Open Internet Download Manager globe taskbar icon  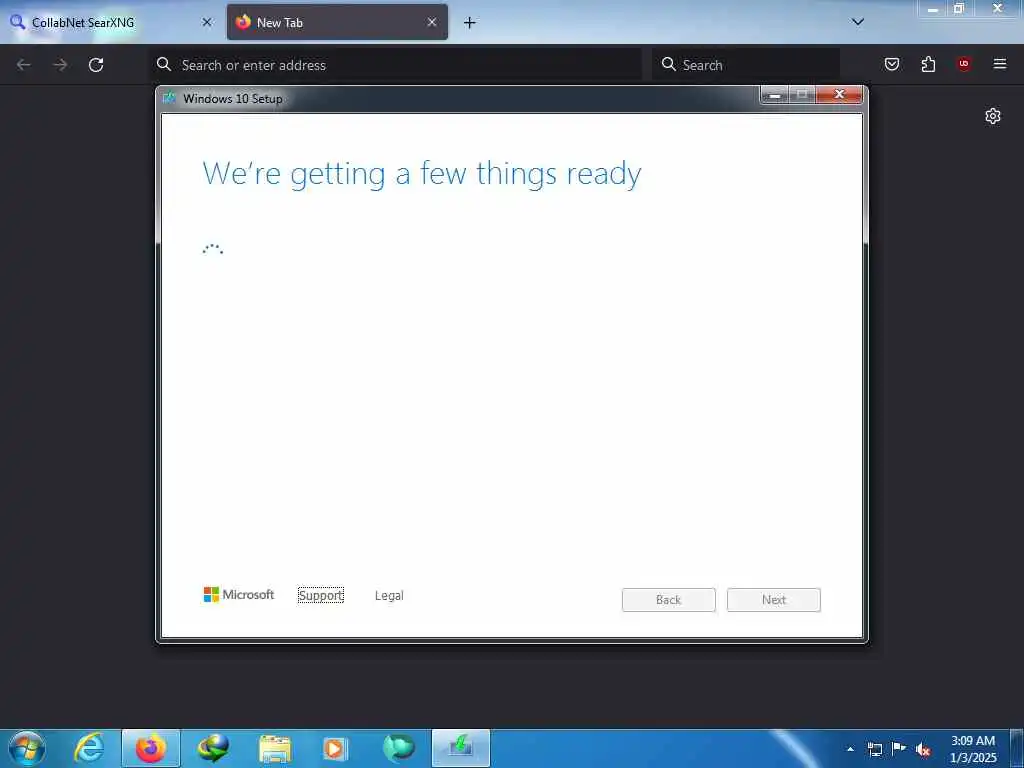point(213,748)
